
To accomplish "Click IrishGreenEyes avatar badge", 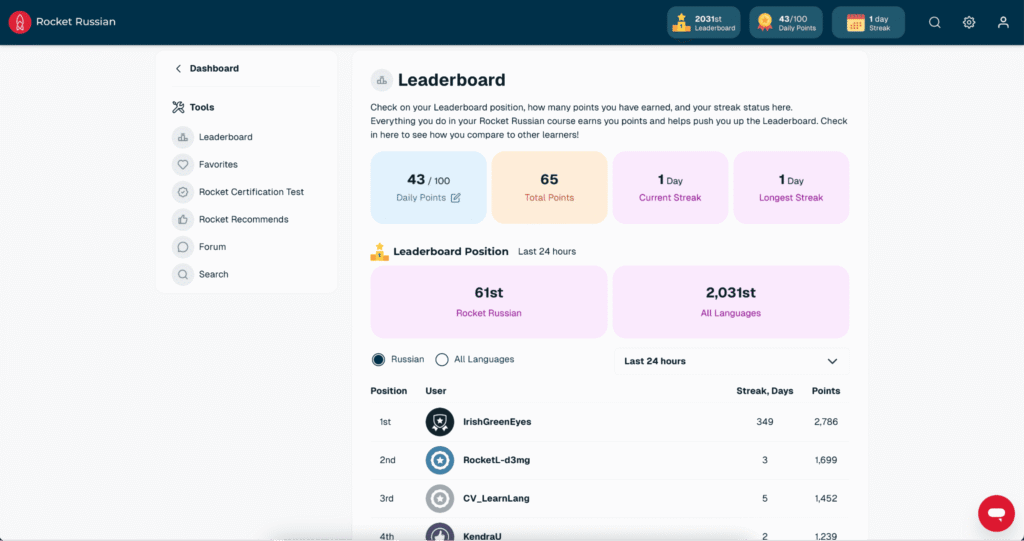I will click(440, 422).
